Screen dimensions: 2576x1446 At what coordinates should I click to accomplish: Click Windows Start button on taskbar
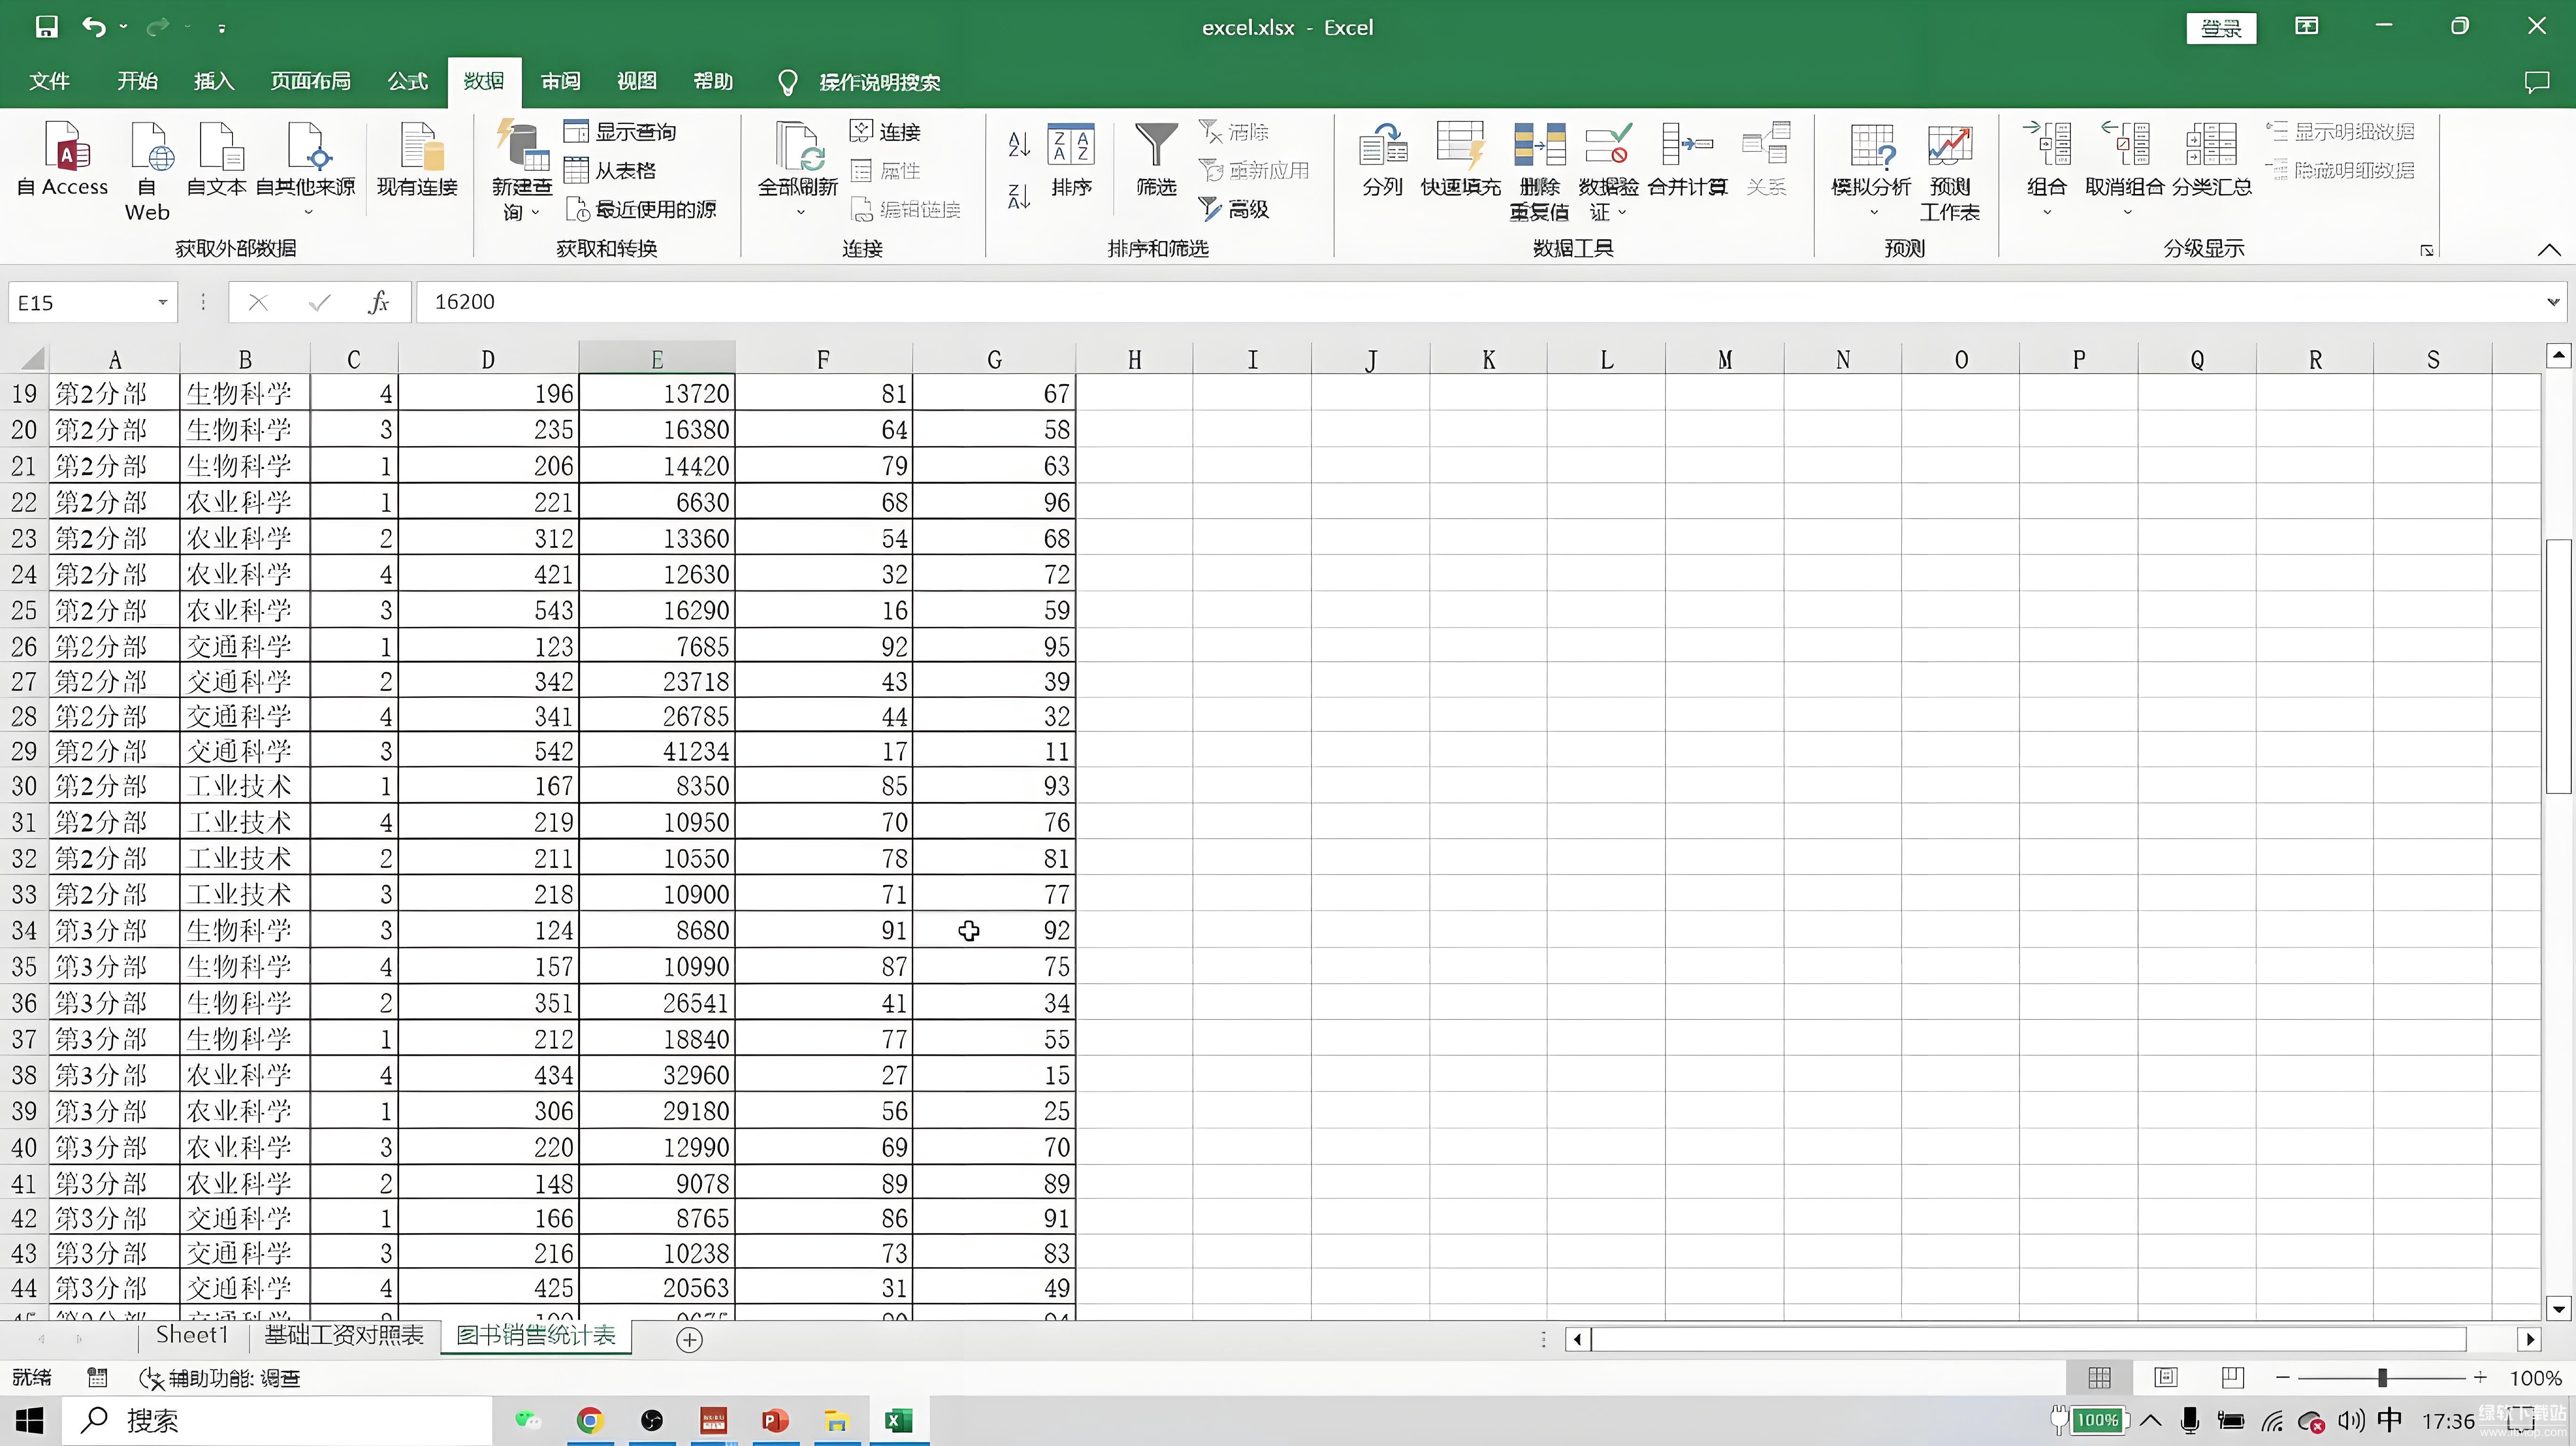30,1420
